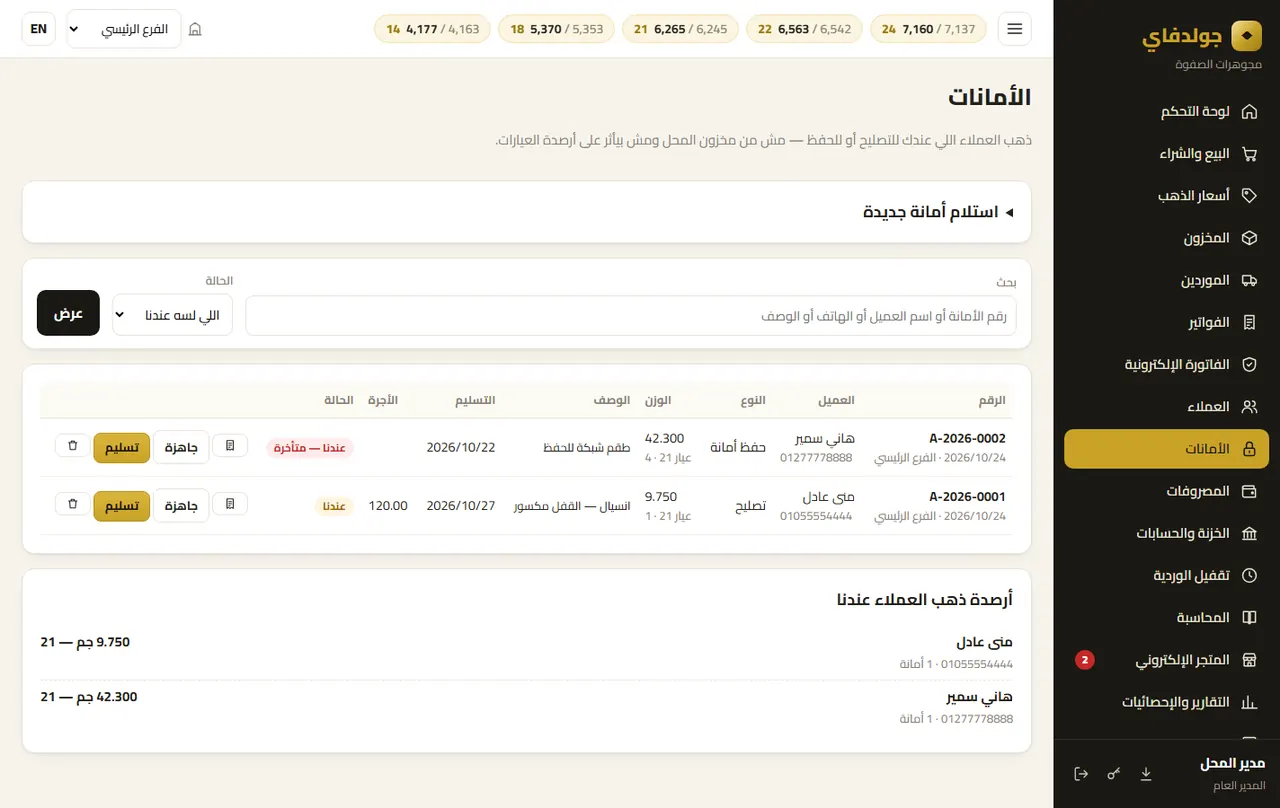The height and width of the screenshot is (808, 1280).
Task: Delete the A-2026-0001 deposit via trash icon
Action: pos(72,504)
